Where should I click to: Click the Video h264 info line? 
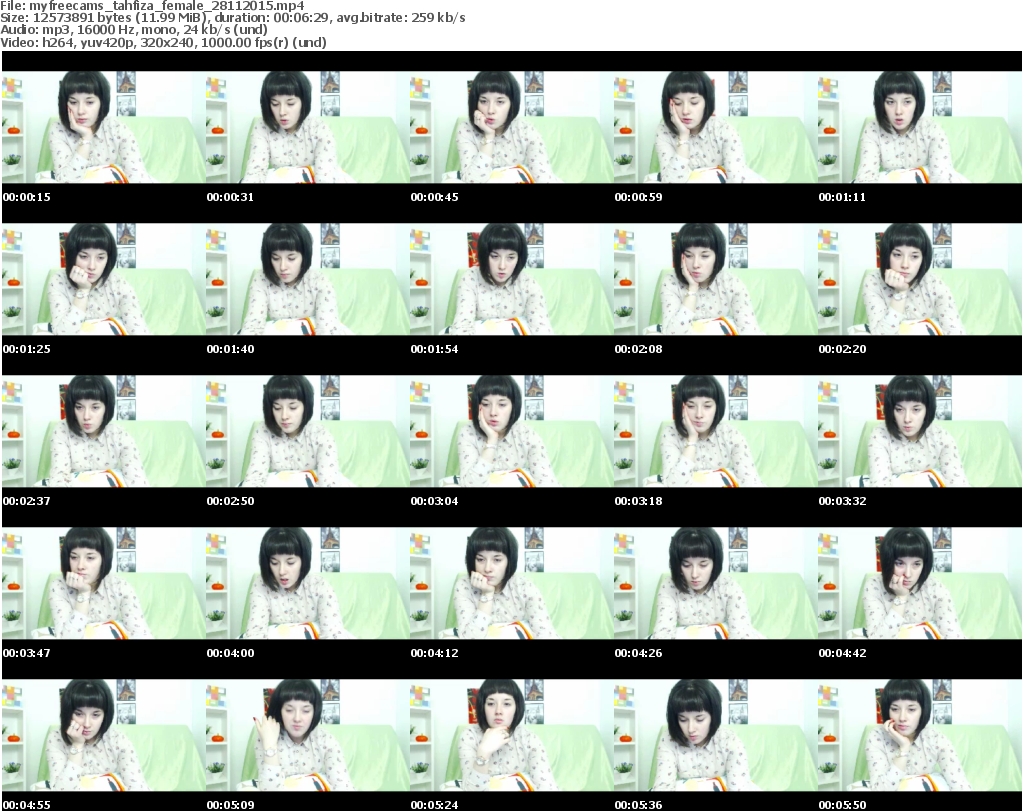[x=163, y=42]
